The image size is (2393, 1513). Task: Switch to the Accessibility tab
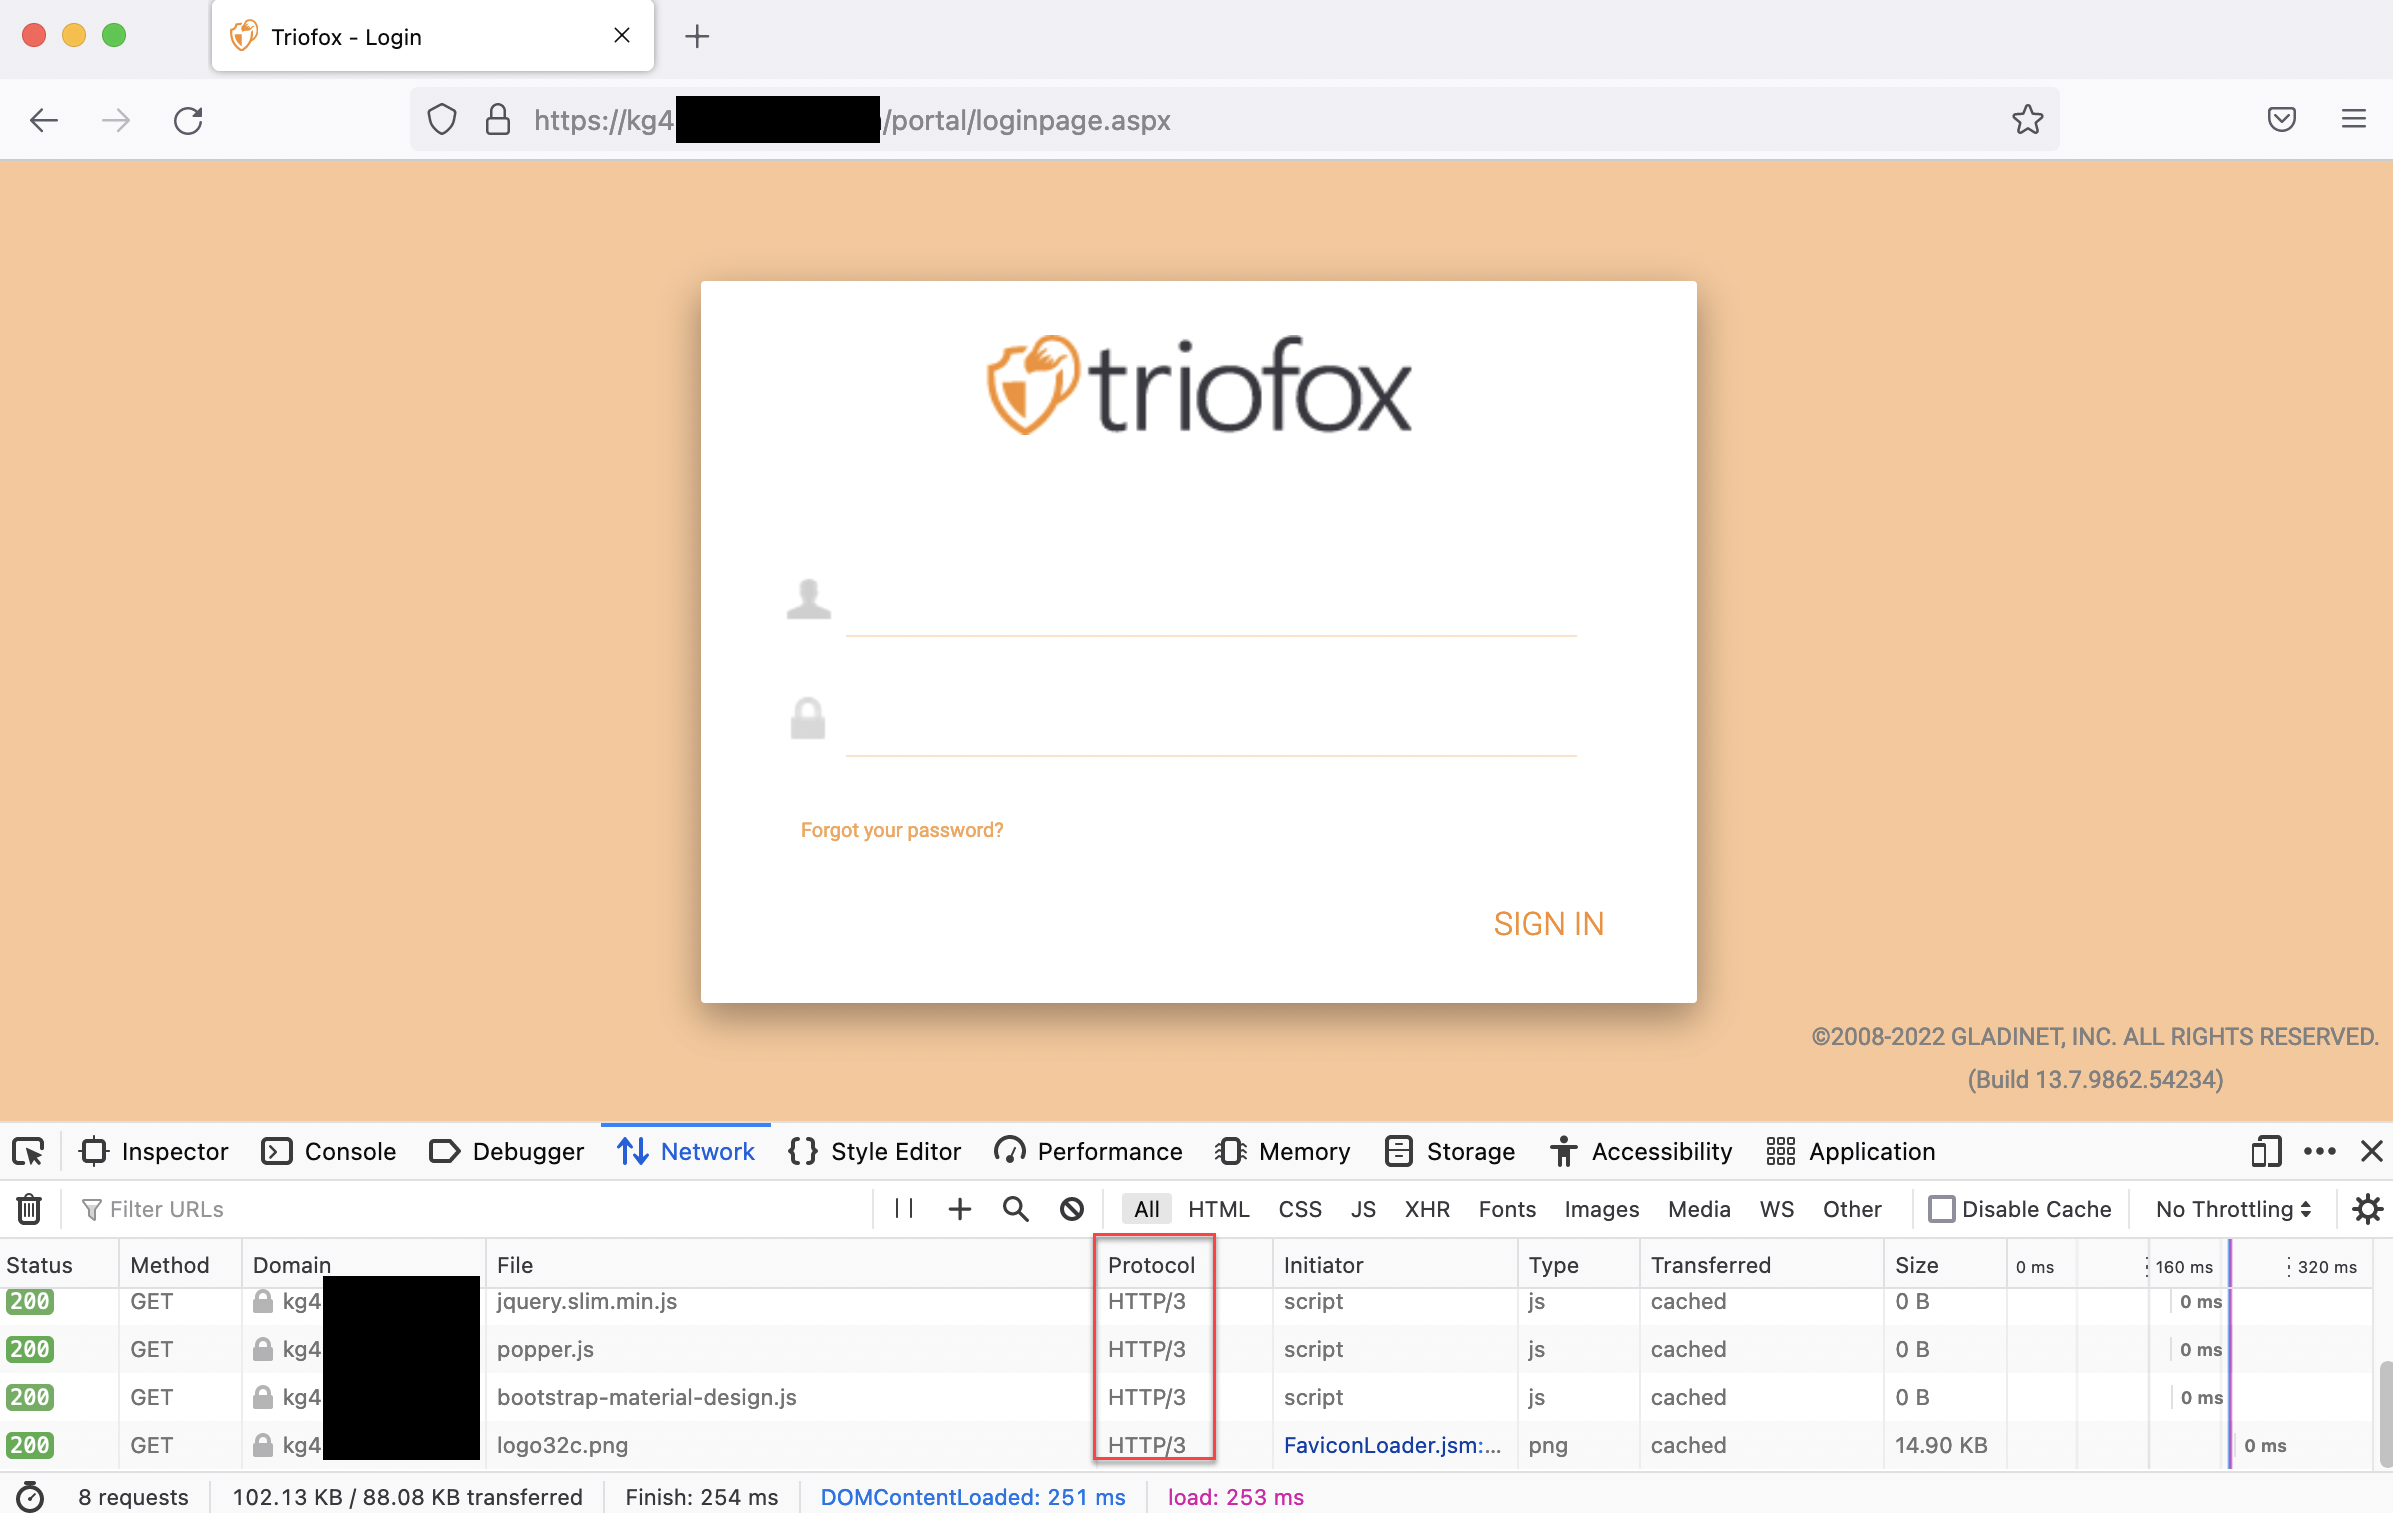tap(1641, 1152)
